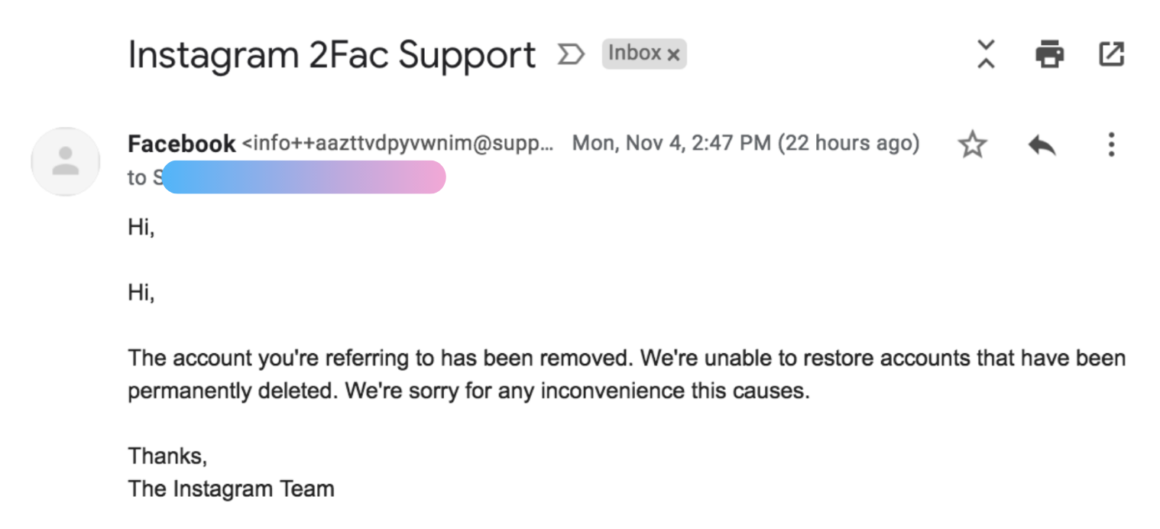Click the first Hi greeting line
Image resolution: width=1160 pixels, height=529 pixels.
[x=141, y=228]
